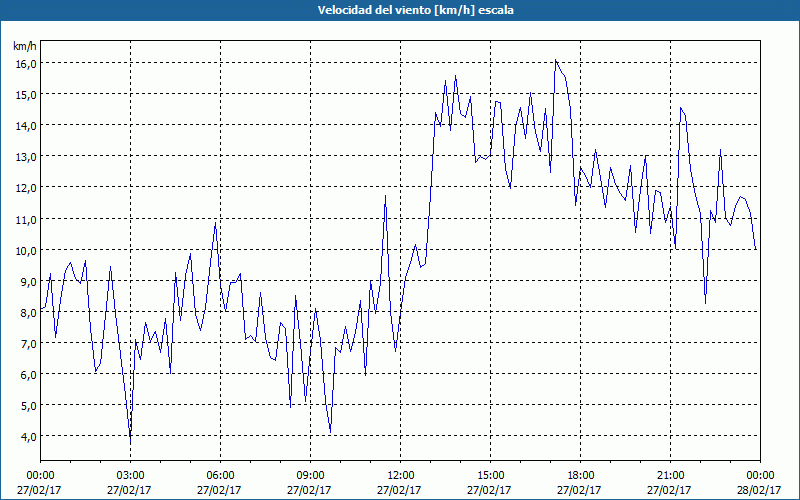Click the chart title 'Velocidad del viento [km/h] escala'
Image resolution: width=800 pixels, height=500 pixels.
point(415,10)
